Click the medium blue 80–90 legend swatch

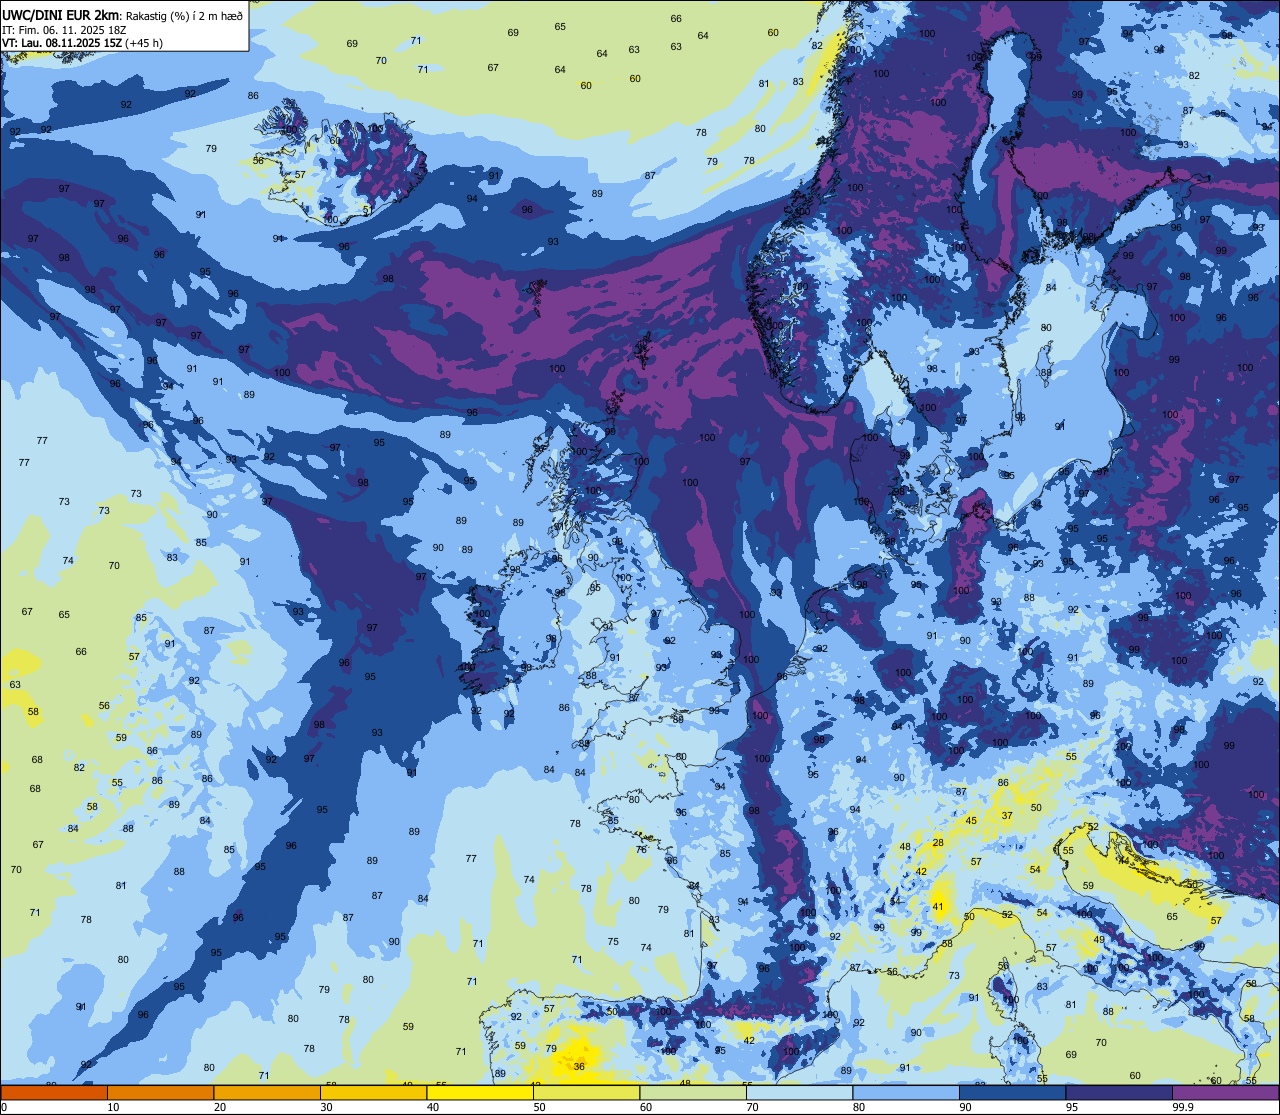click(x=906, y=1092)
